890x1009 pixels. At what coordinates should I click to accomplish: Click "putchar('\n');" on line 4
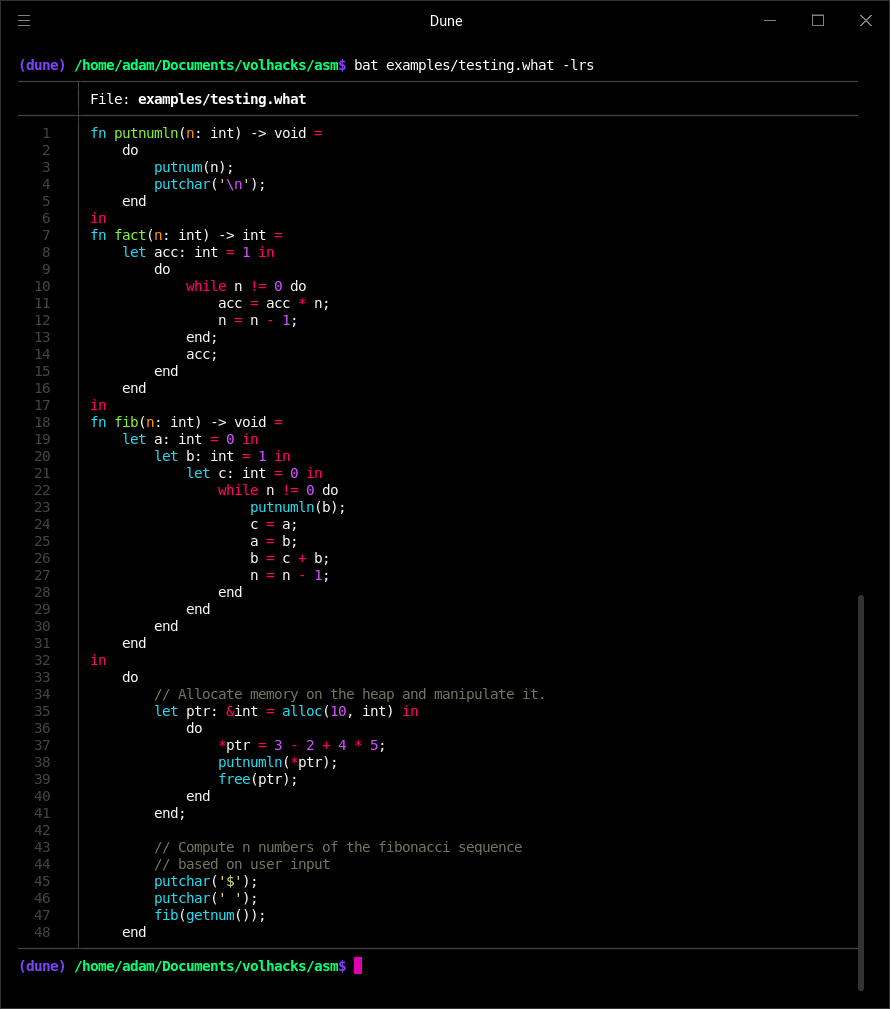point(210,184)
